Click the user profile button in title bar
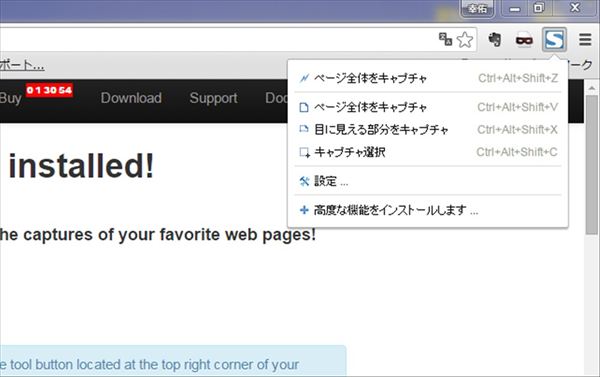The width and height of the screenshot is (600, 377). click(478, 8)
